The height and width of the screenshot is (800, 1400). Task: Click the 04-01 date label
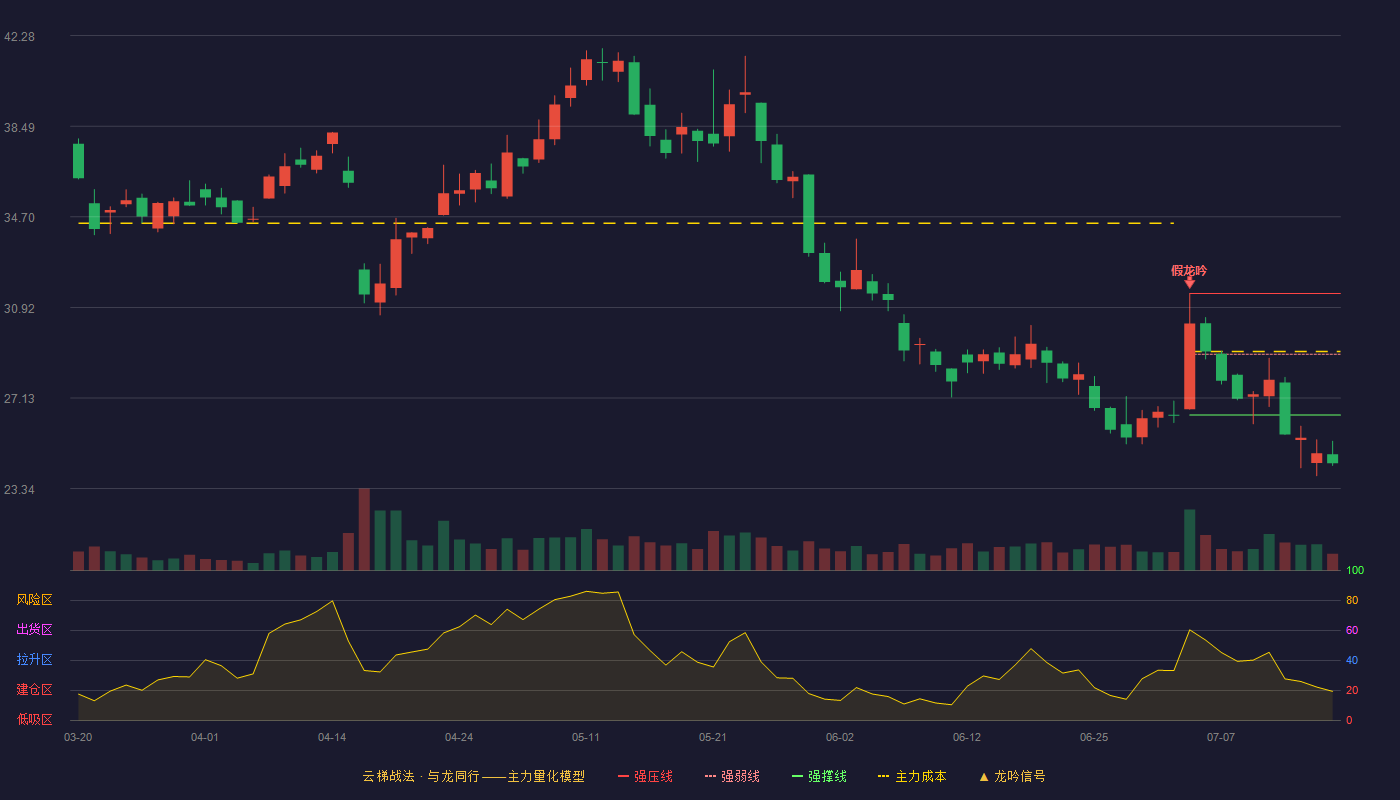click(x=205, y=737)
